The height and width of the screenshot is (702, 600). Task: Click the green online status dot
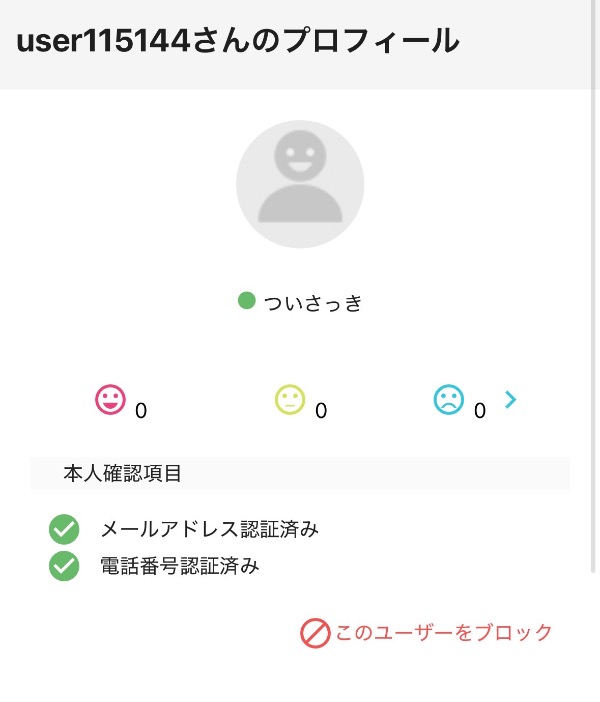[247, 300]
